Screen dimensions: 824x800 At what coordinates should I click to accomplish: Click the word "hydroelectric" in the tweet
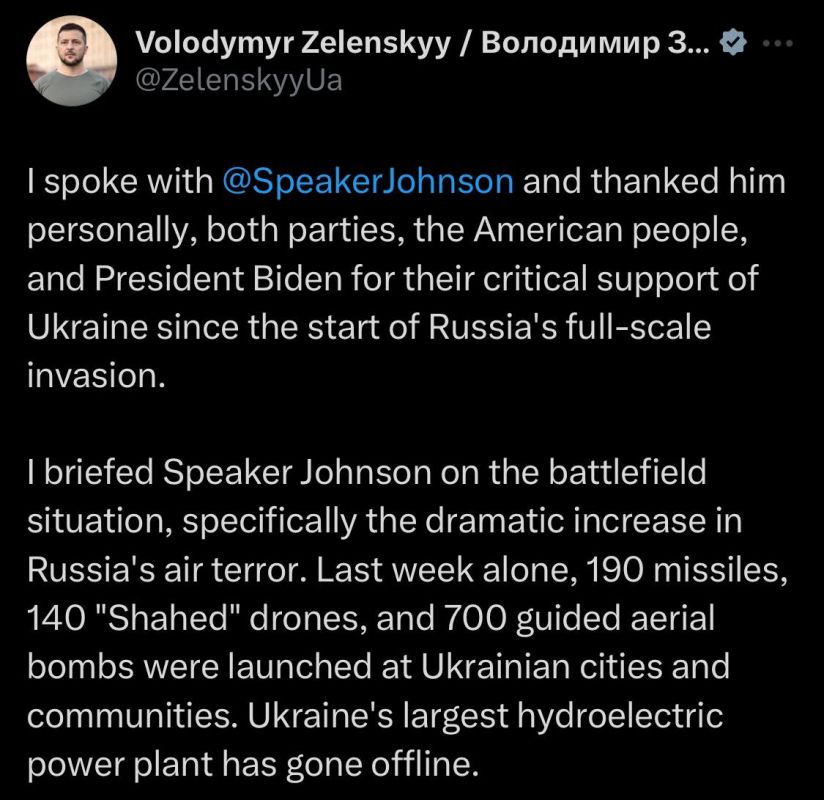620,716
